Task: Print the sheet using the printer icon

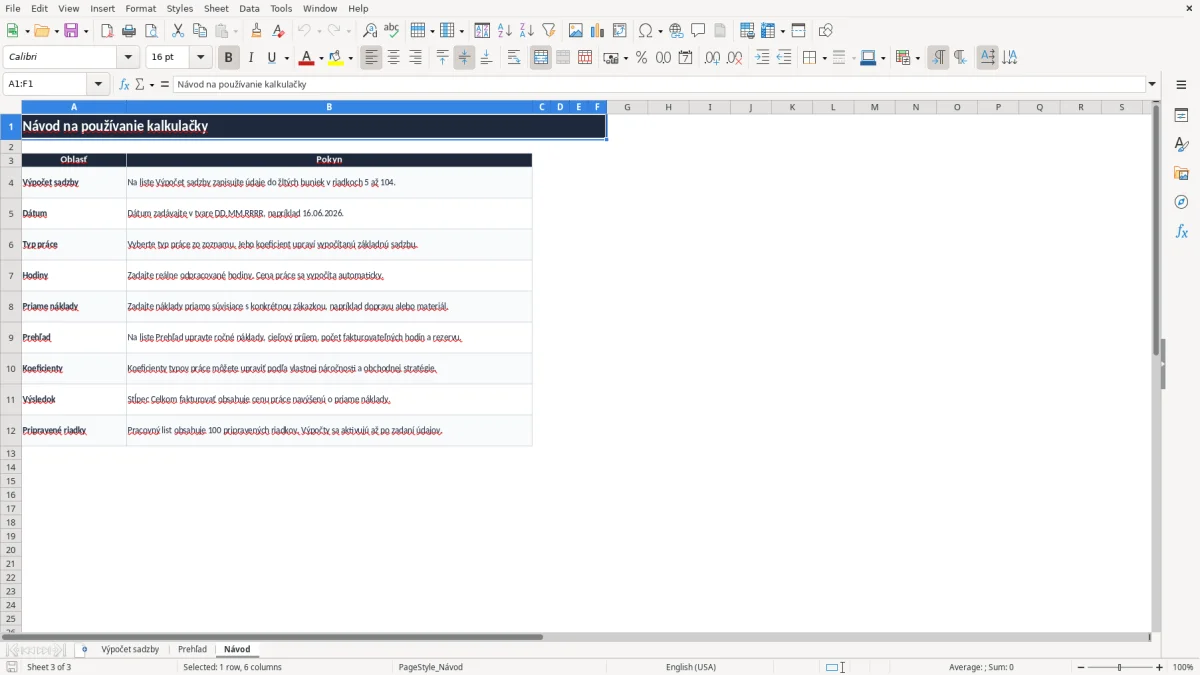Action: point(129,31)
